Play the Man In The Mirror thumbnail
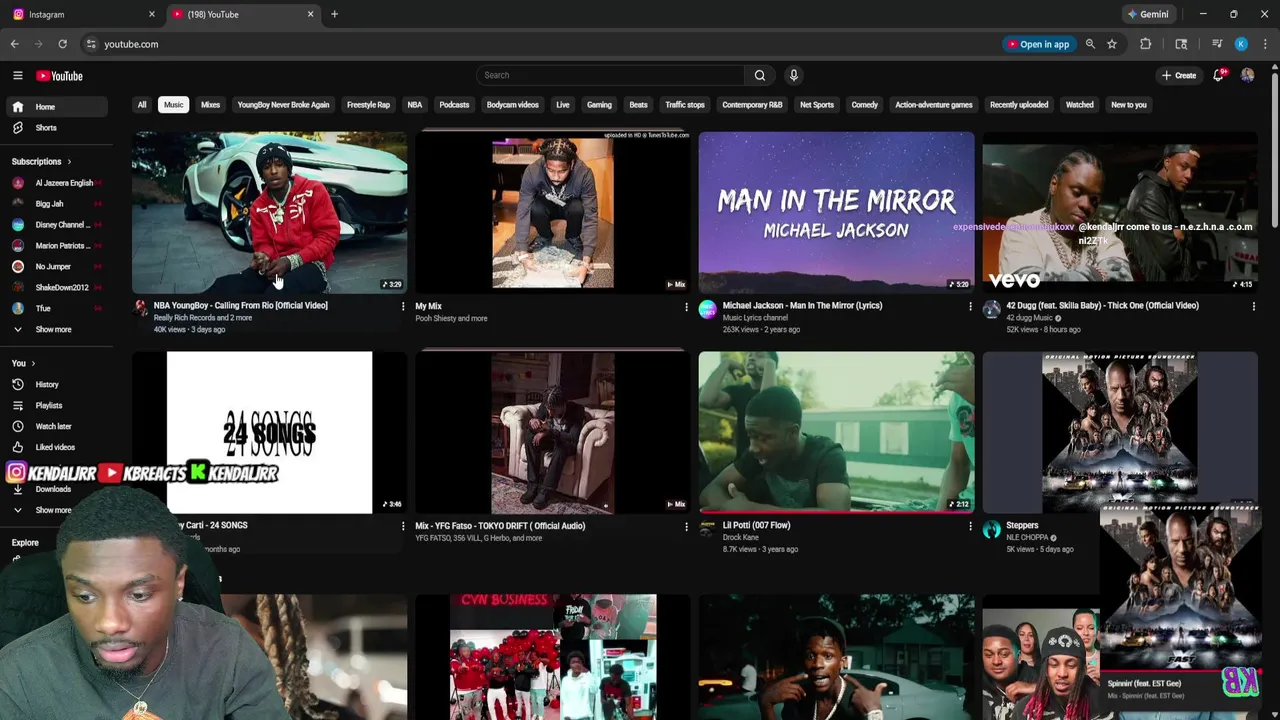 836,212
